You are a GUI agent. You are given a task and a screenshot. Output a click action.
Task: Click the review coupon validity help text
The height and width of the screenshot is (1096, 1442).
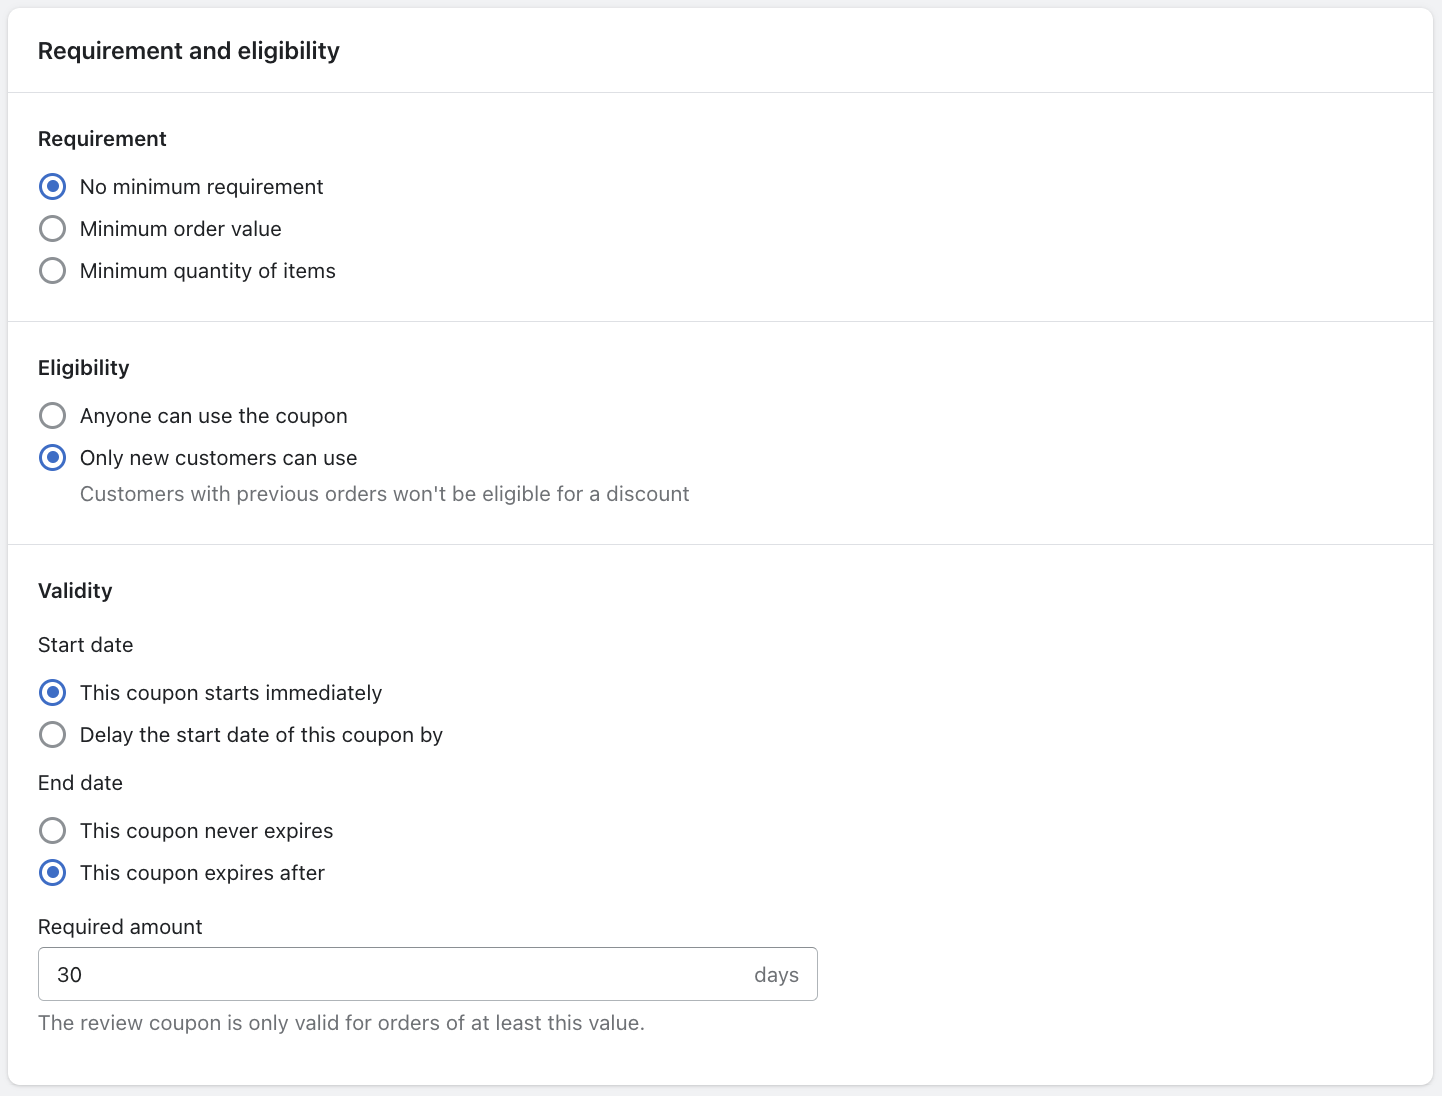(x=341, y=1023)
